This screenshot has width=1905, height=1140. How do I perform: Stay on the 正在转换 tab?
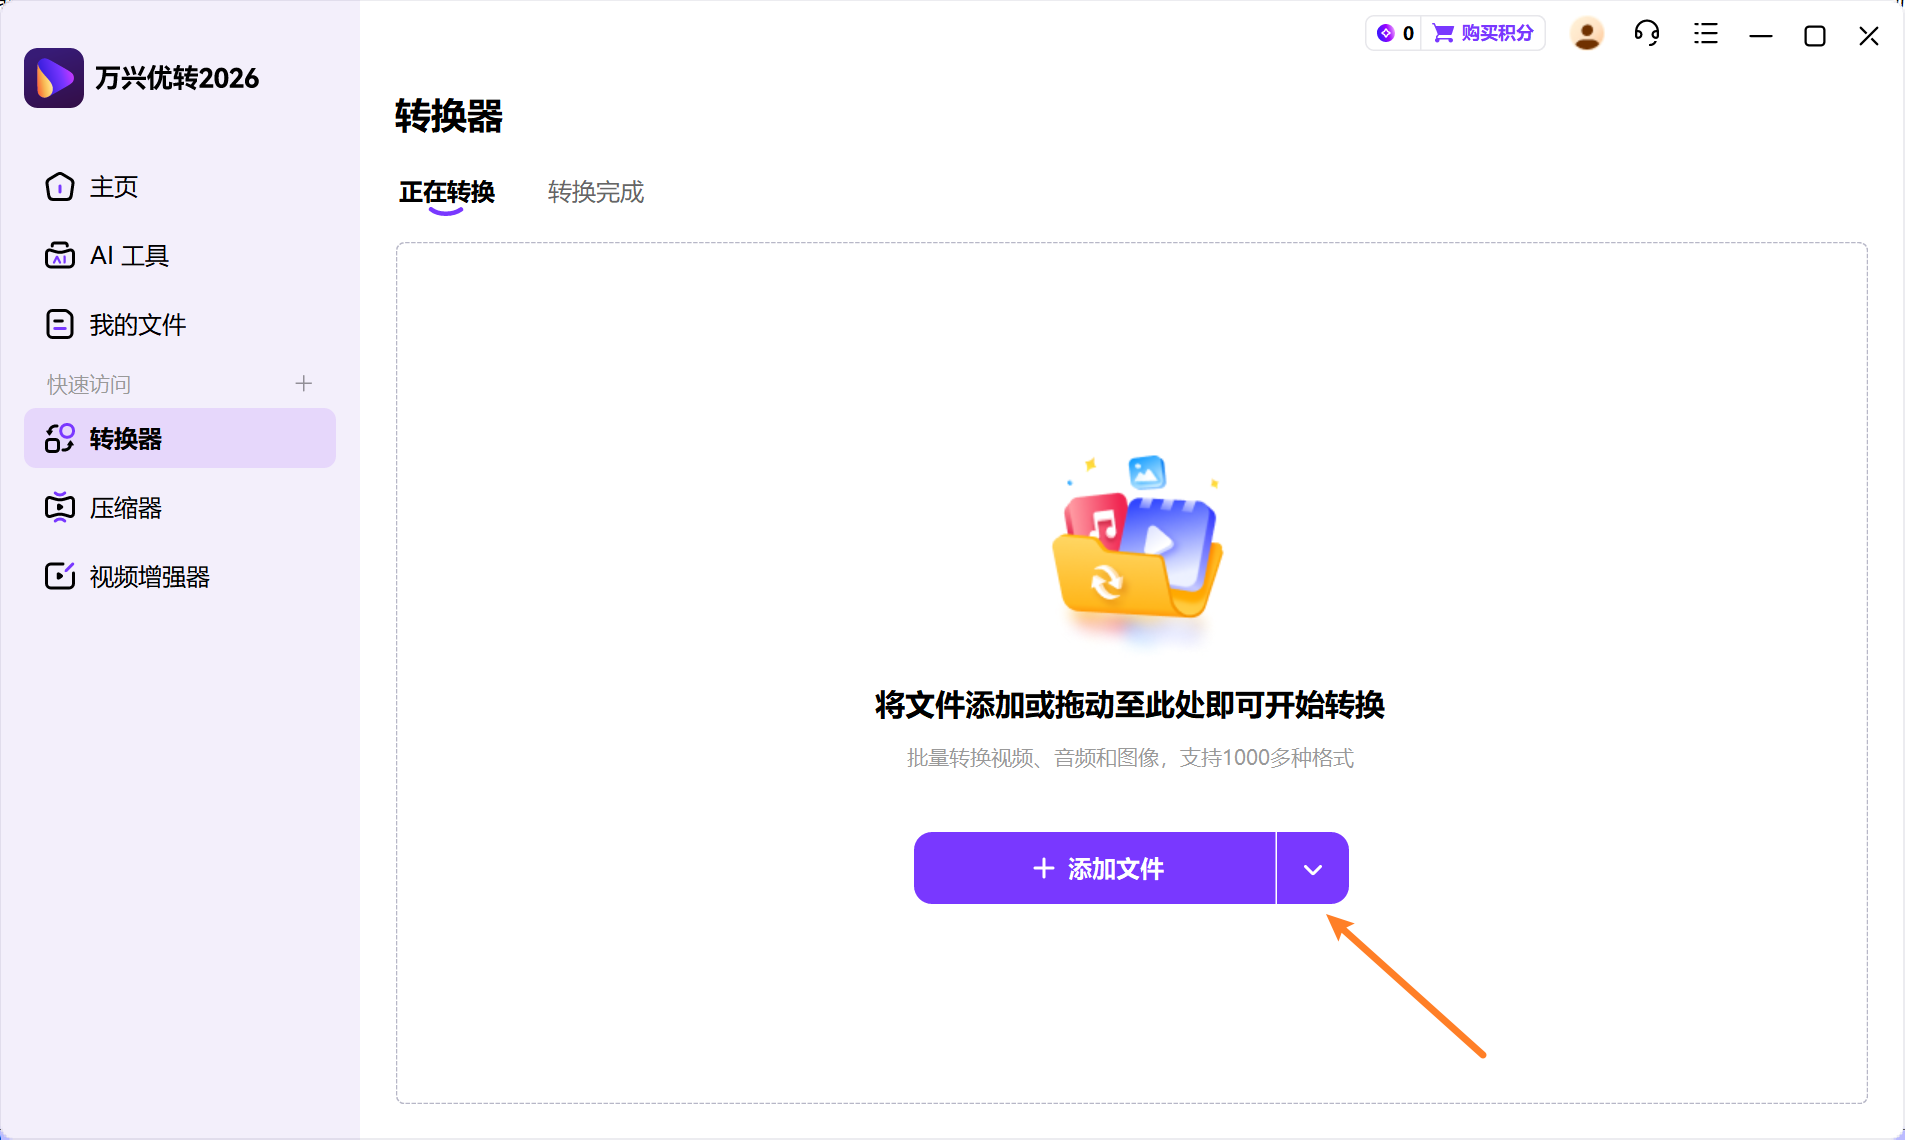pyautogui.click(x=446, y=192)
